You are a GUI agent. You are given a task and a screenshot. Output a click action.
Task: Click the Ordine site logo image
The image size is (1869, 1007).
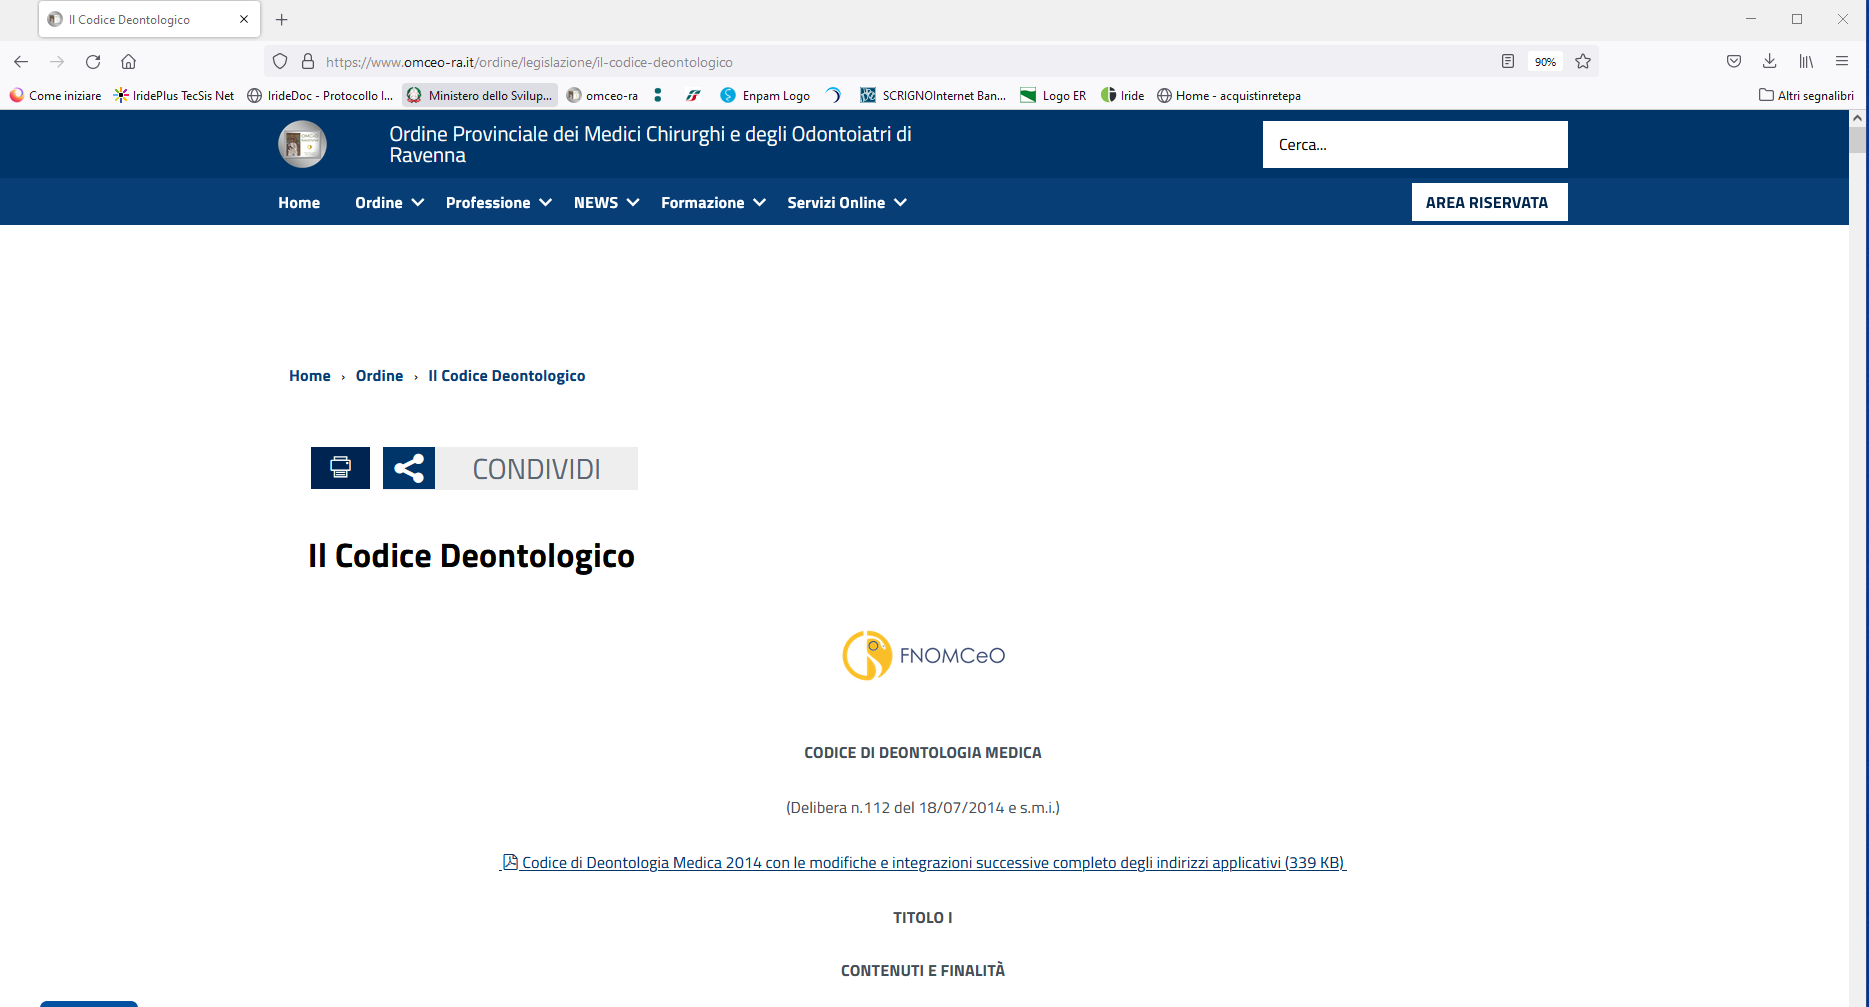[x=302, y=145]
